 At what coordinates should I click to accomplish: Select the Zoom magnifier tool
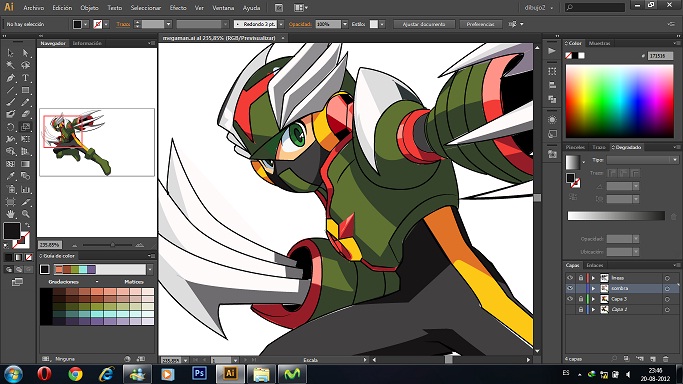coord(25,214)
